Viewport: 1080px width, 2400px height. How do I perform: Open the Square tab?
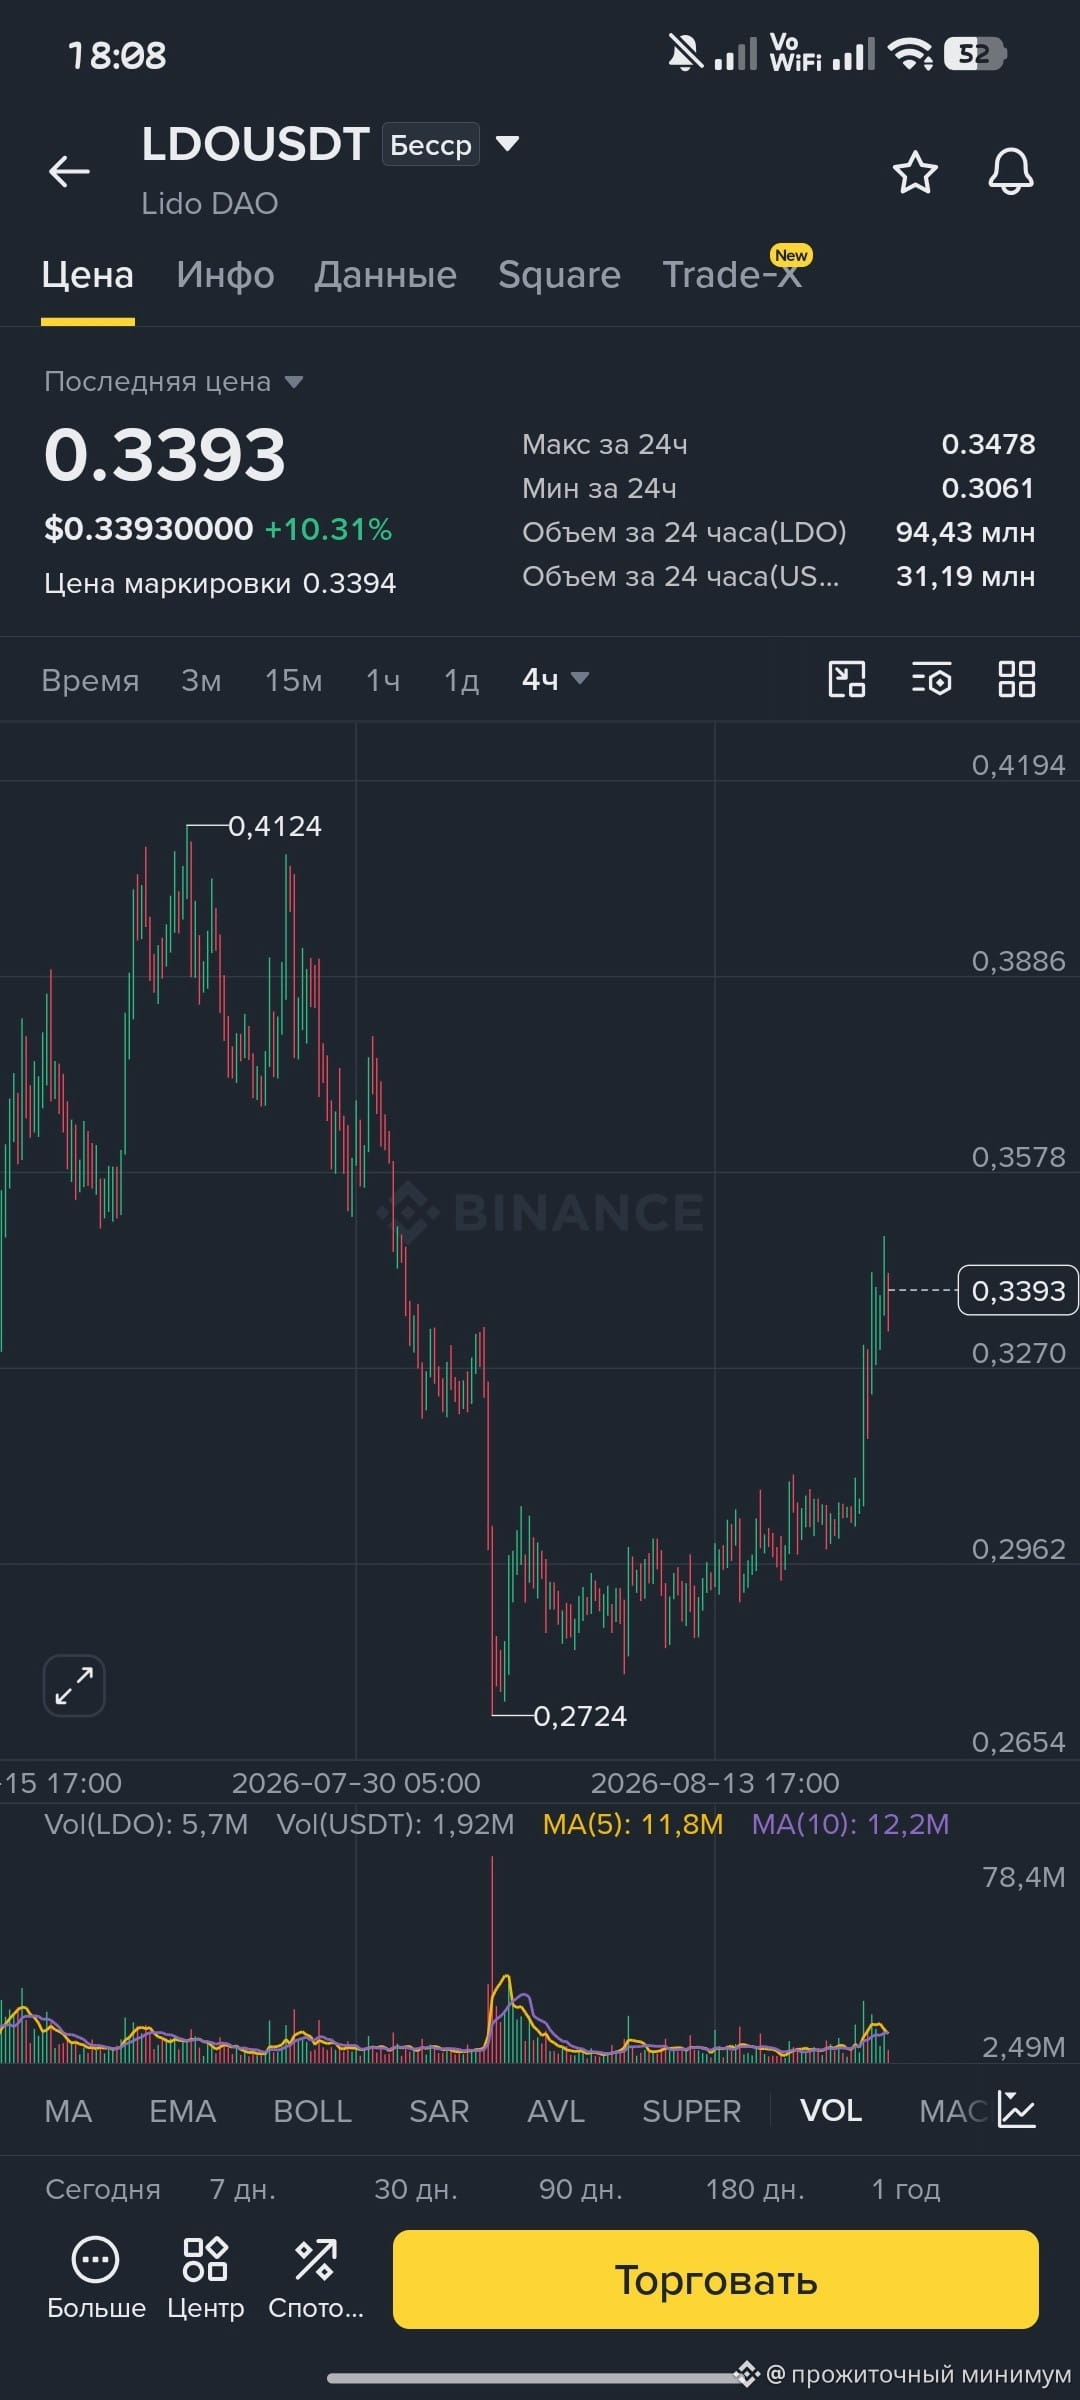(559, 275)
